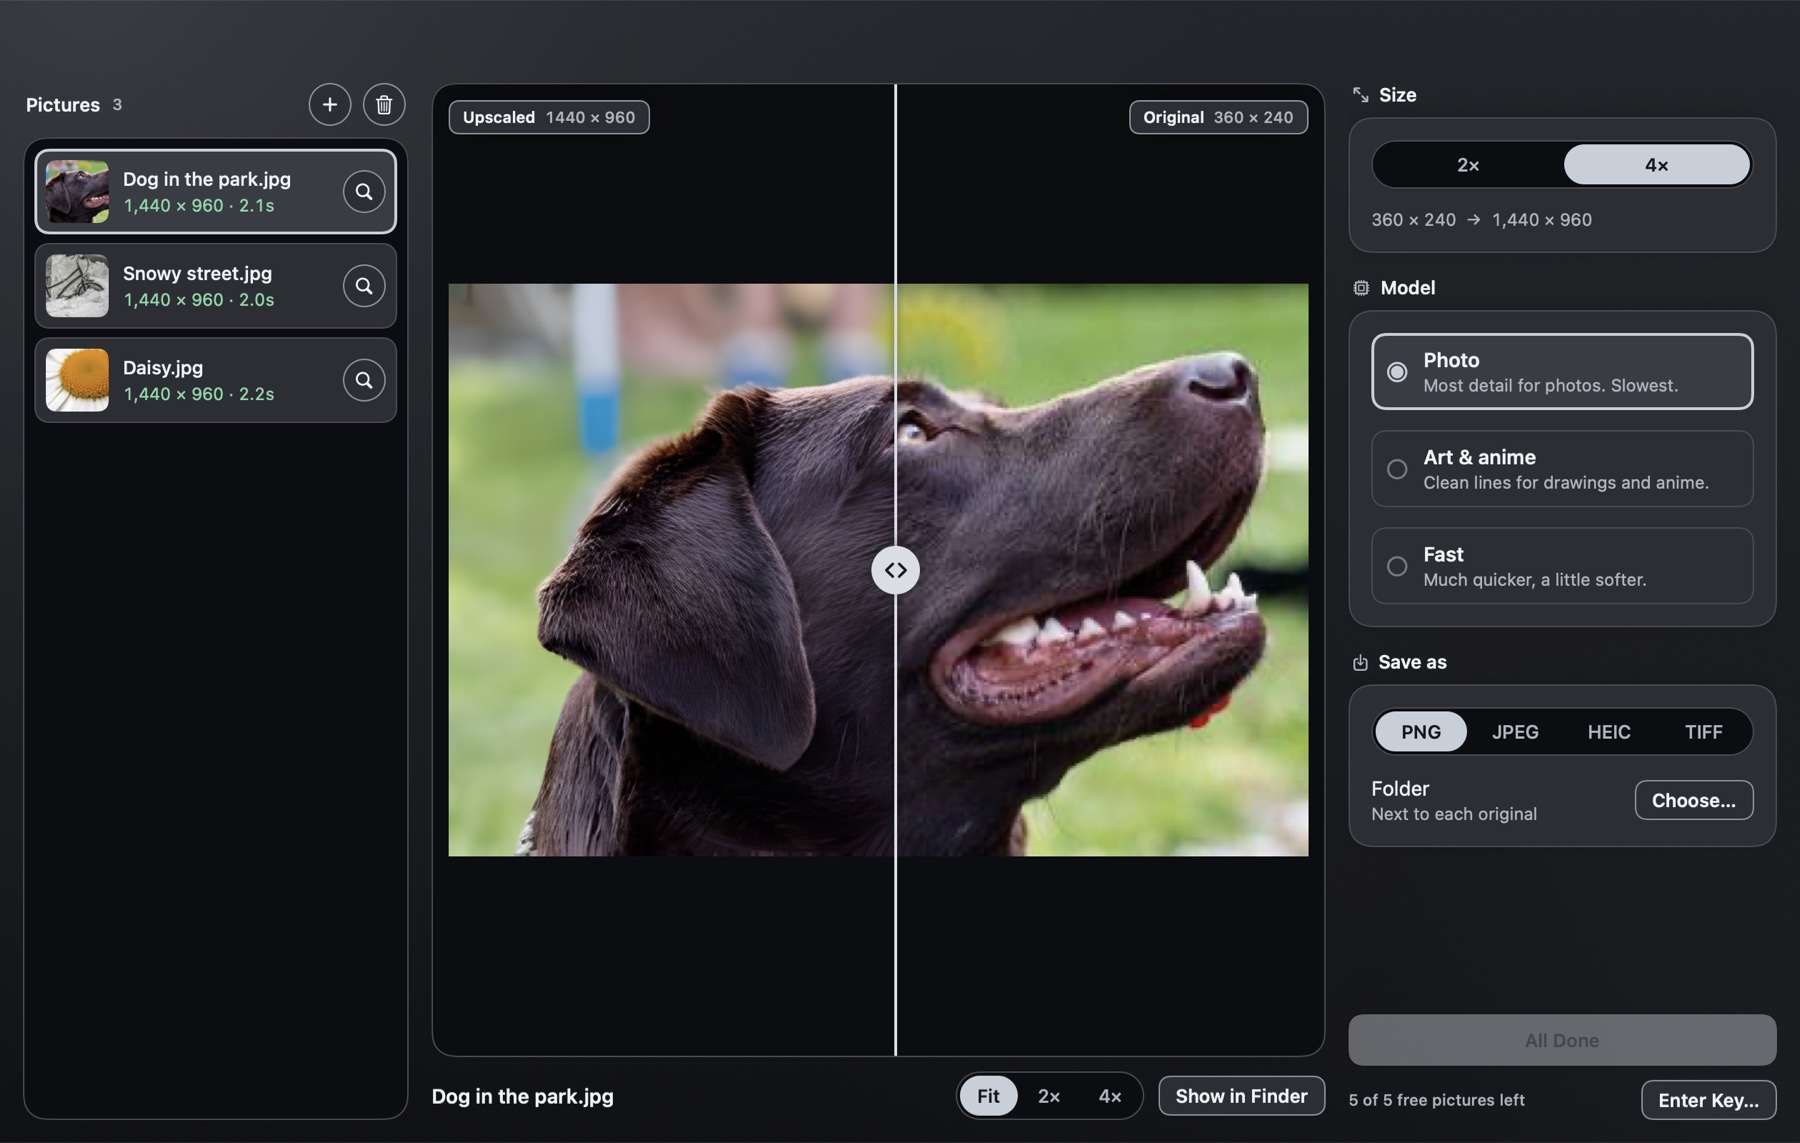Viewport: 1800px width, 1143px height.
Task: Select the Art & anime model
Action: 1562,468
